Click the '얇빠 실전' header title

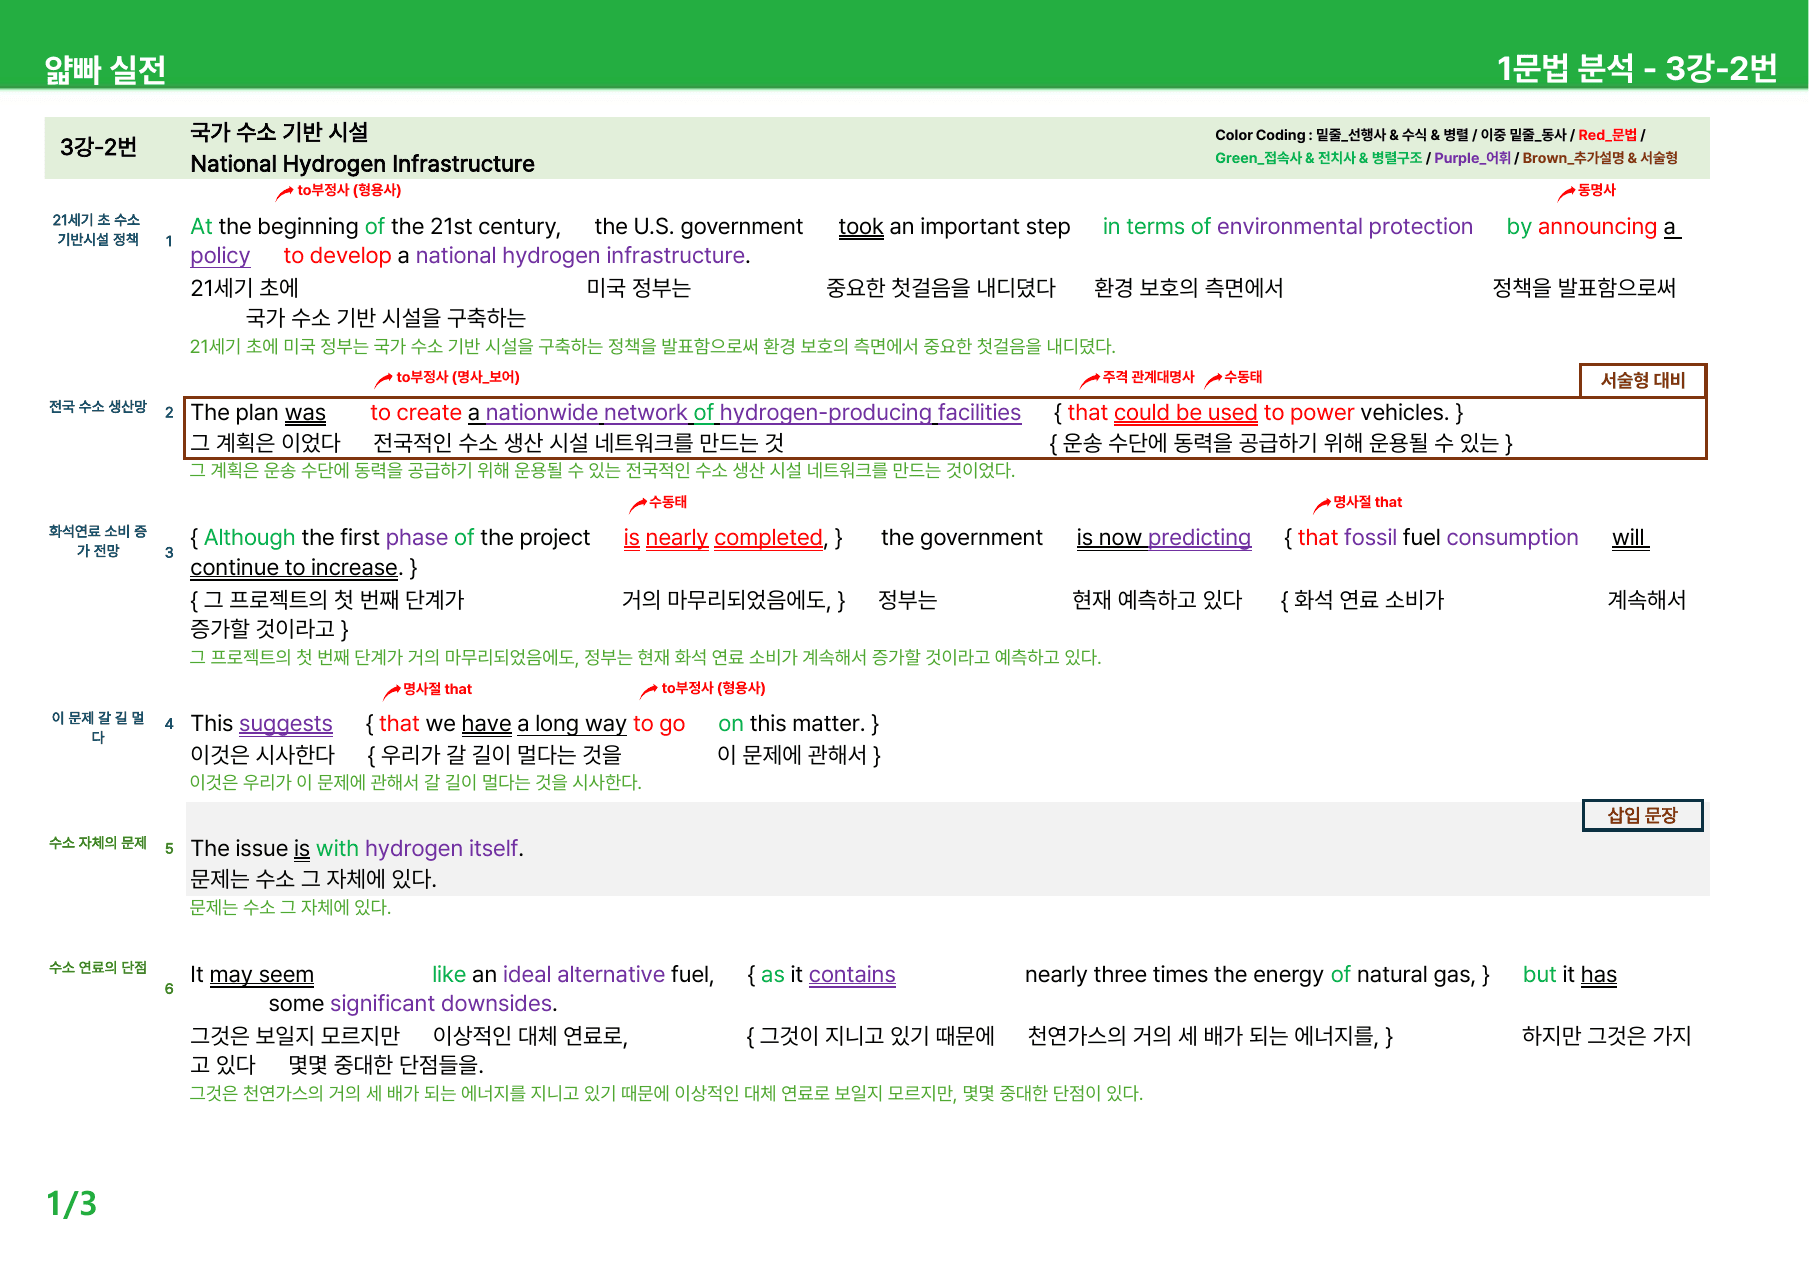click(105, 69)
